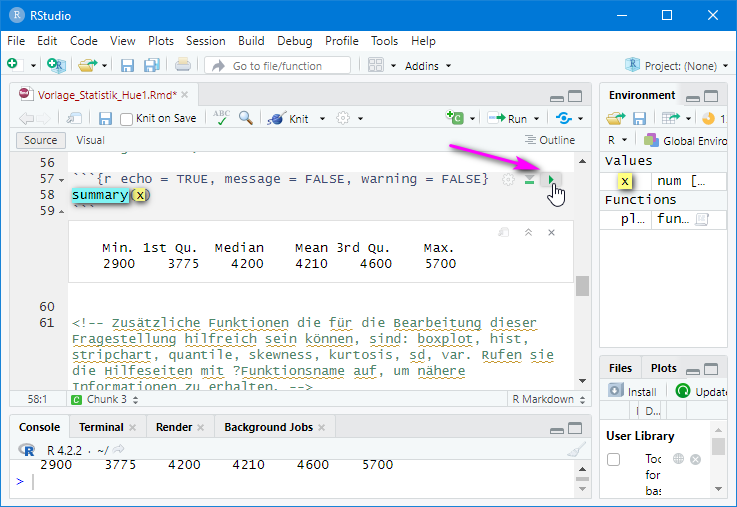
Task: Click the ABC spell check icon
Action: pos(221,117)
